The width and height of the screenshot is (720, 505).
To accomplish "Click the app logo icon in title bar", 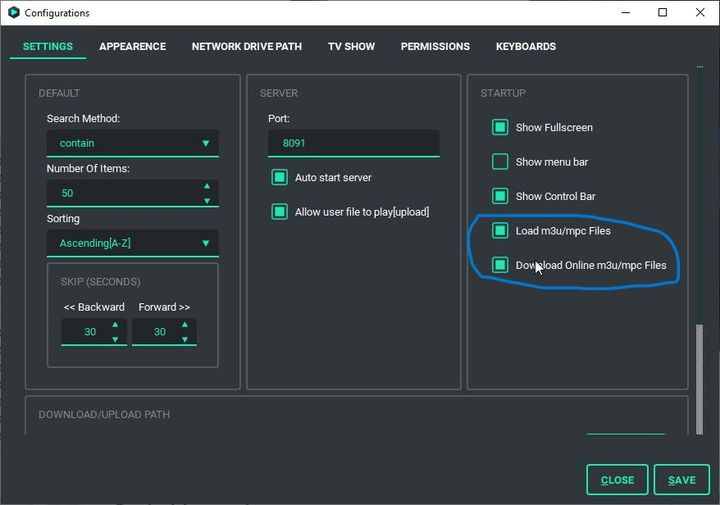I will tap(14, 12).
